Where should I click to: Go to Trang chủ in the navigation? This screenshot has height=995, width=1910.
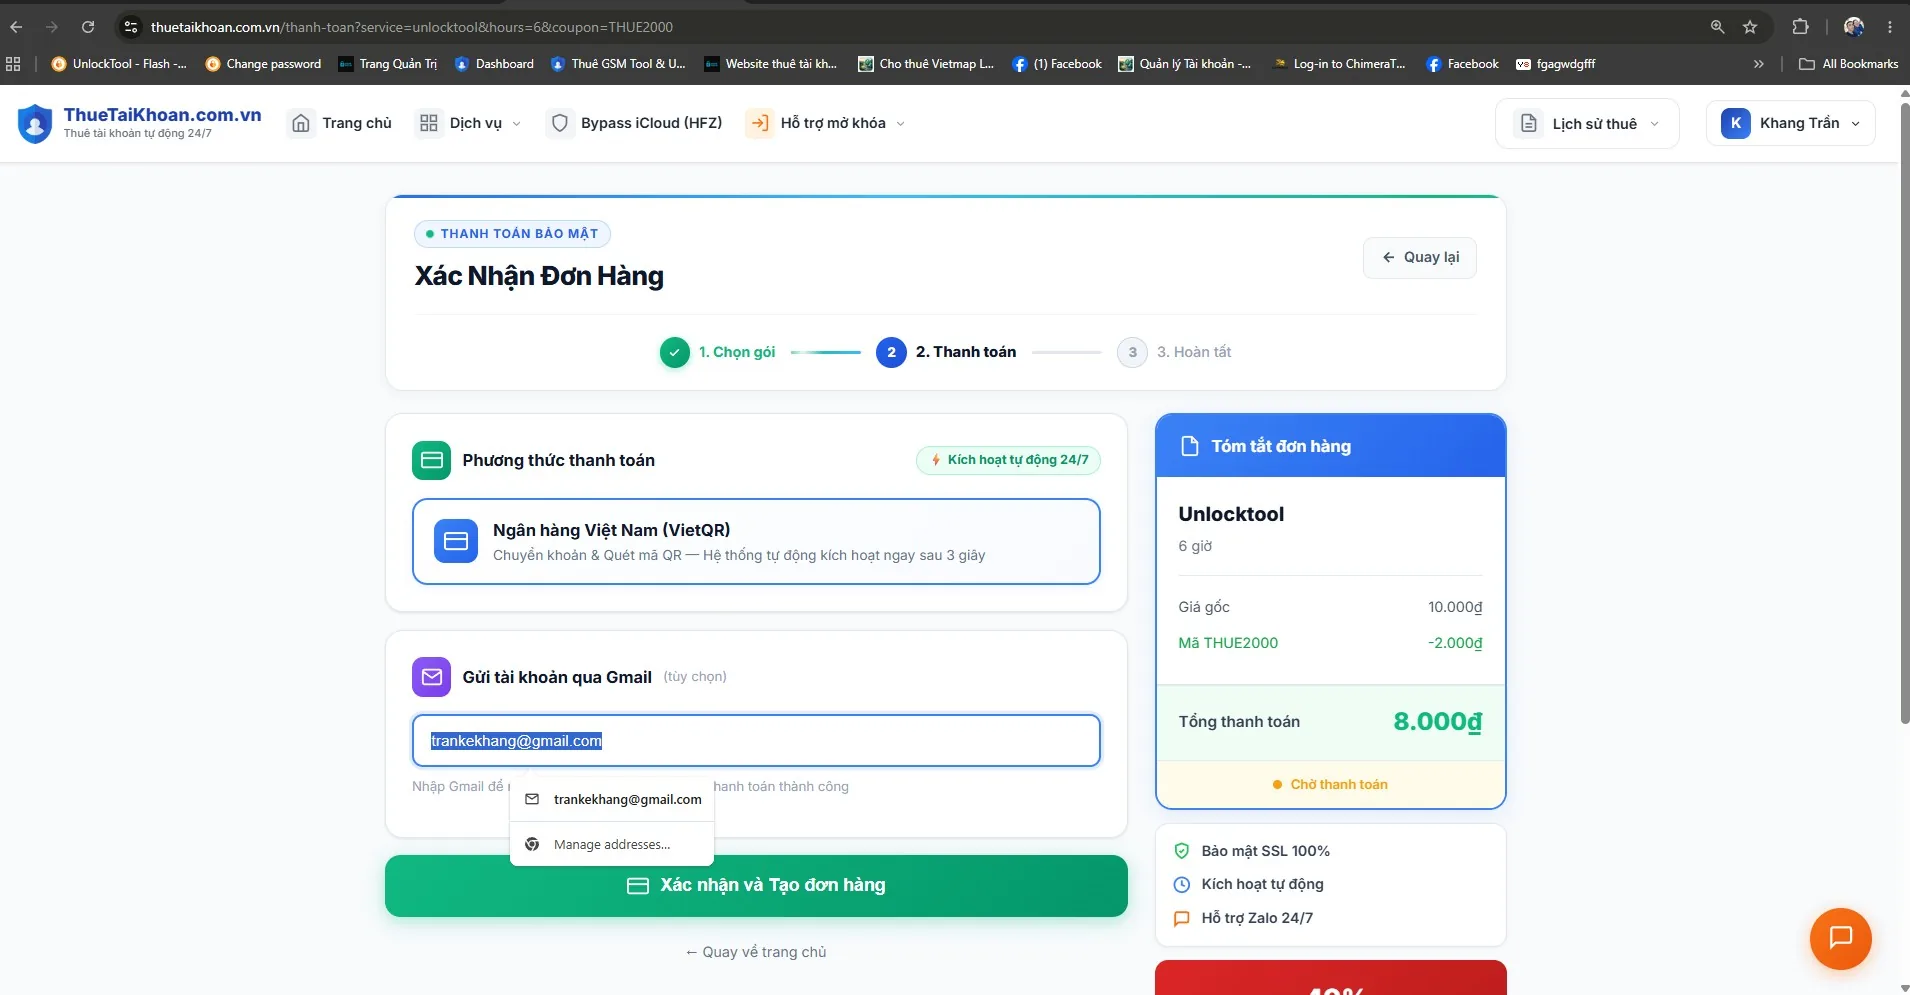click(341, 123)
